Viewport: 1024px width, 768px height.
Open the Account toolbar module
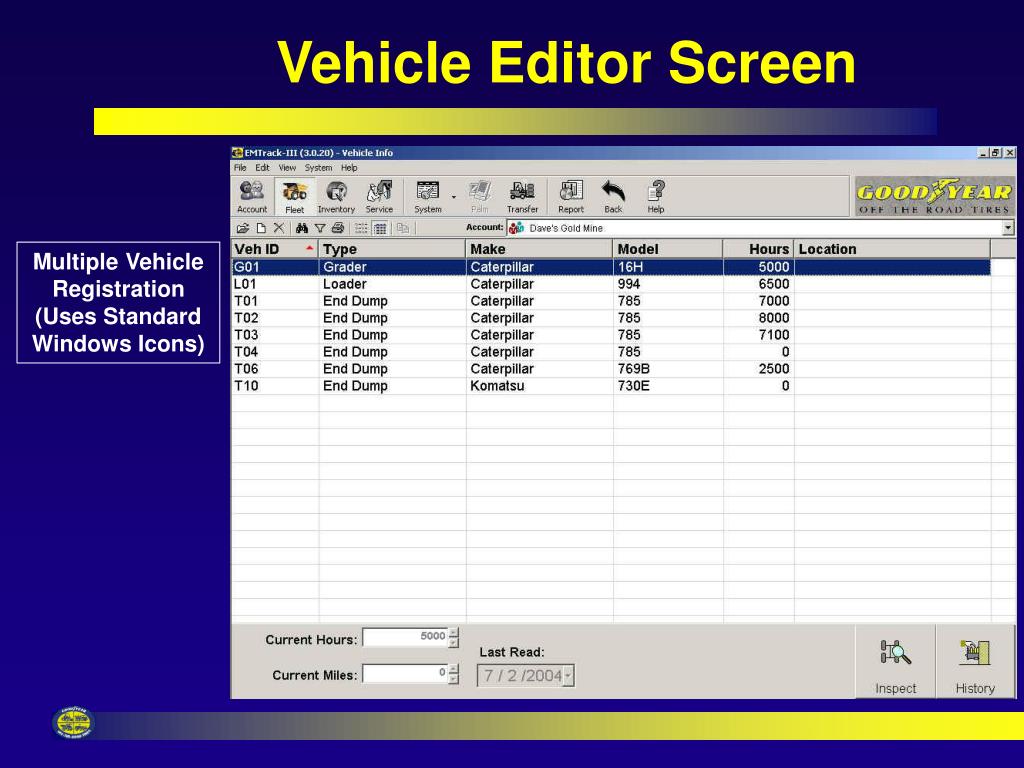(252, 197)
